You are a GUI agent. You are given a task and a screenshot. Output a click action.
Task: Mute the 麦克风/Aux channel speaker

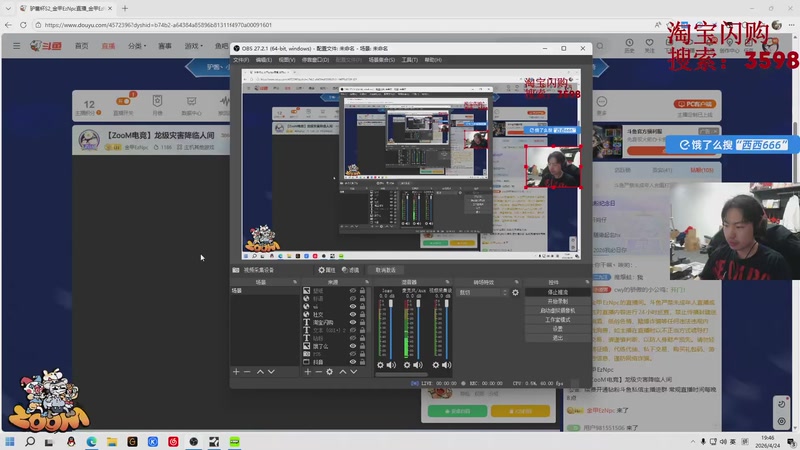(418, 365)
